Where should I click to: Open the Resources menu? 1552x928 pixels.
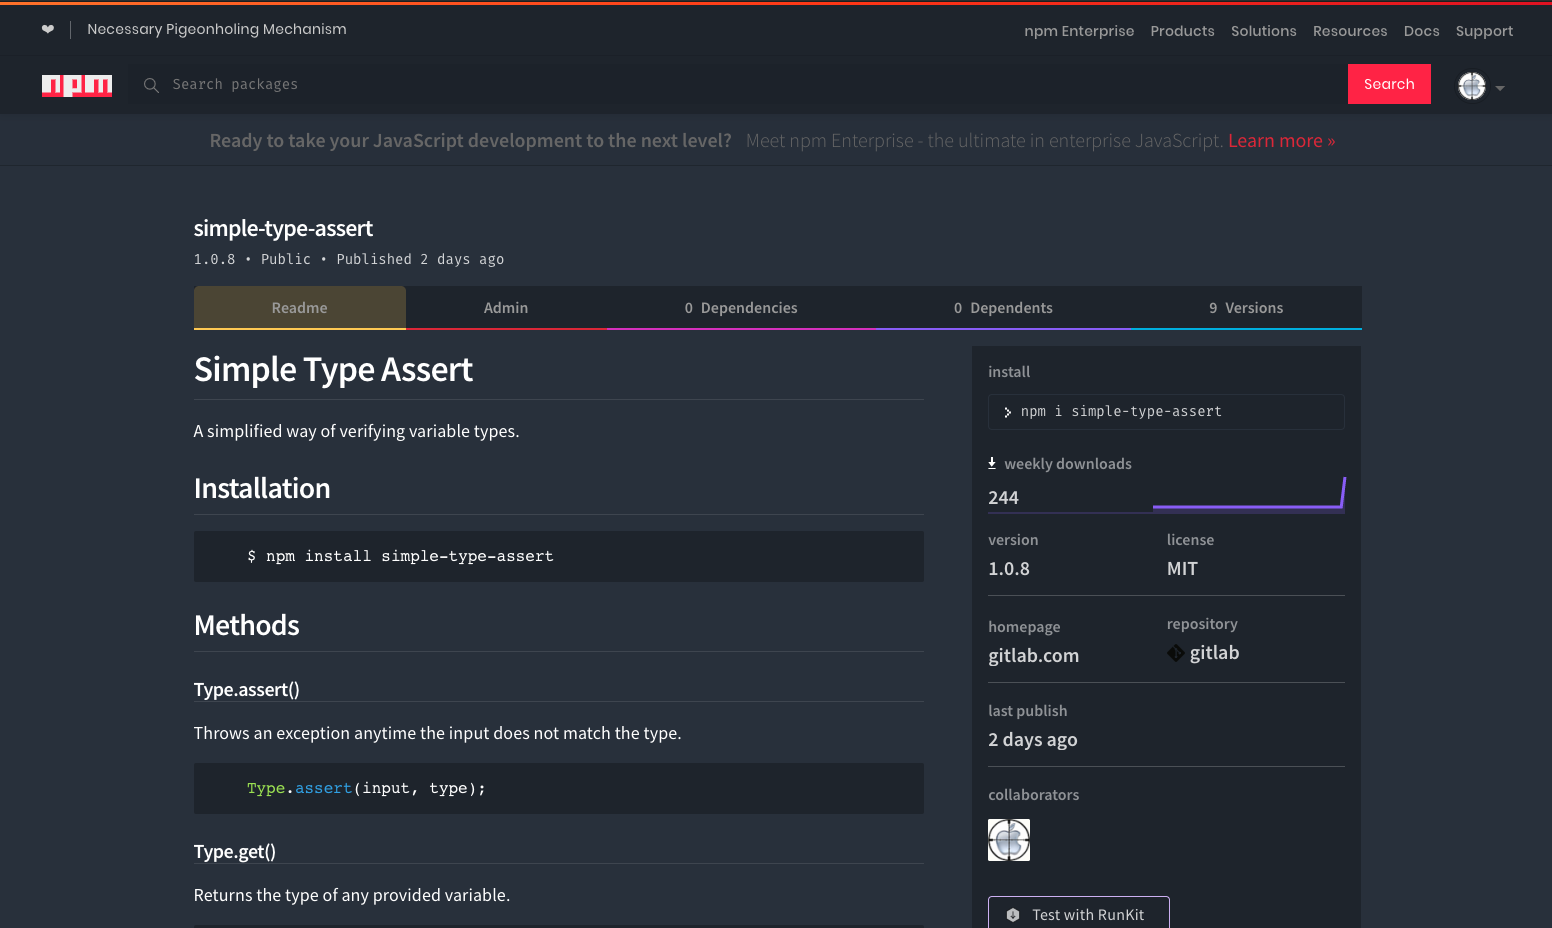point(1350,31)
